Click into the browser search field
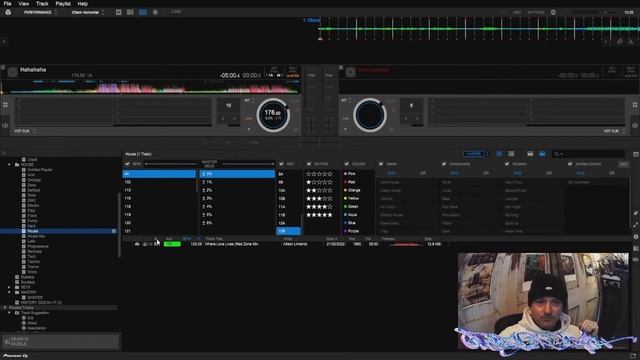Image resolution: width=640 pixels, height=360 pixels. pyautogui.click(x=588, y=154)
